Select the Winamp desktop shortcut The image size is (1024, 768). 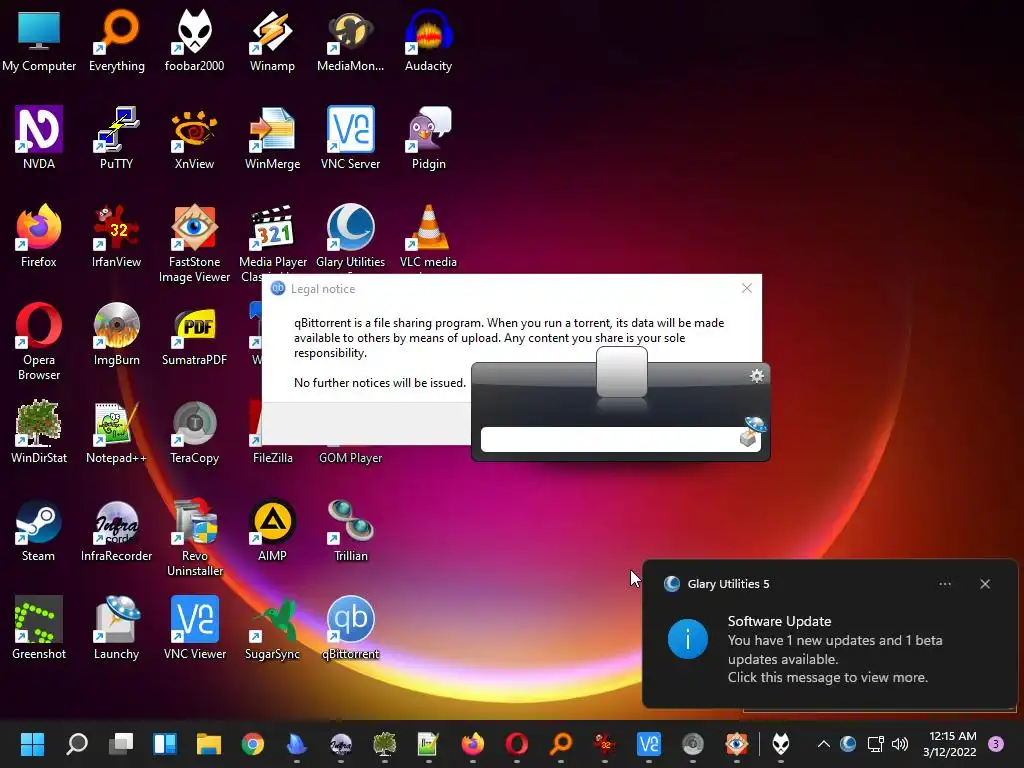click(x=272, y=39)
